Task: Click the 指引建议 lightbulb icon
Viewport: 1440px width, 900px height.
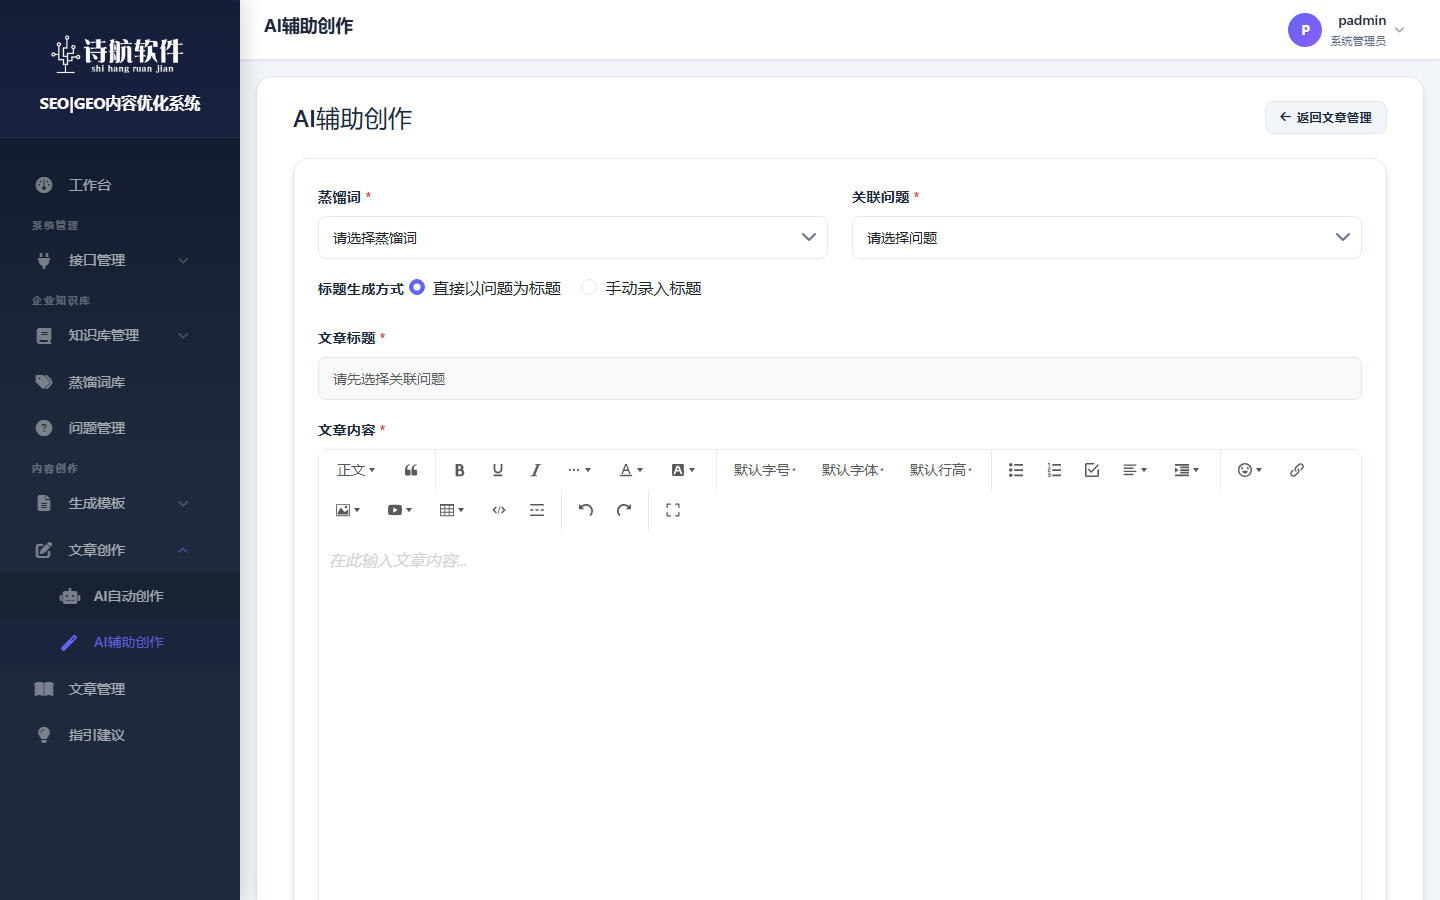Action: [44, 735]
